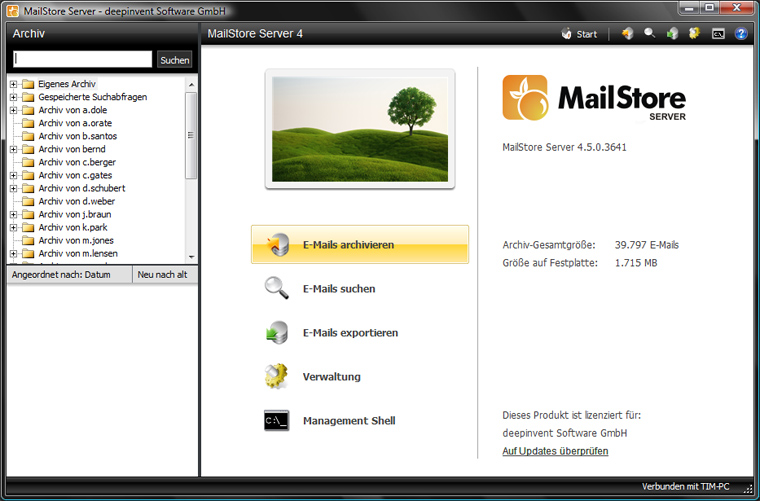Select Archiv von m.lensen in the tree
Image resolution: width=760 pixels, height=501 pixels.
78,254
